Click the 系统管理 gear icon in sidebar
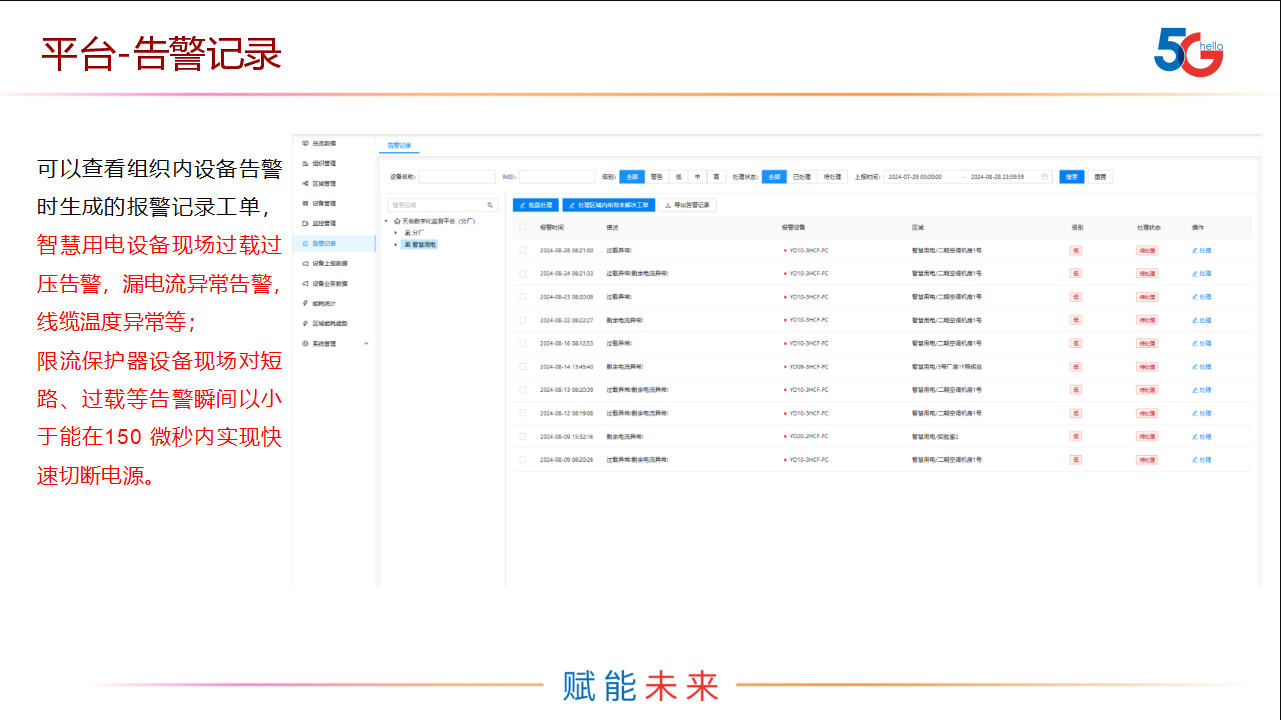1281x720 pixels. point(305,343)
